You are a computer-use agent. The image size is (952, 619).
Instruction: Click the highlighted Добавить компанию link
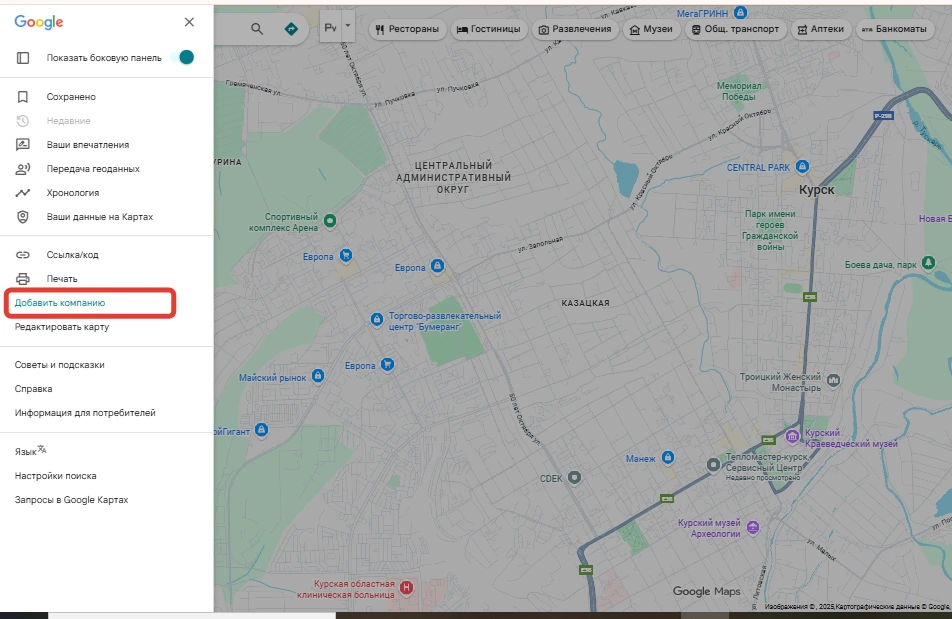point(61,303)
